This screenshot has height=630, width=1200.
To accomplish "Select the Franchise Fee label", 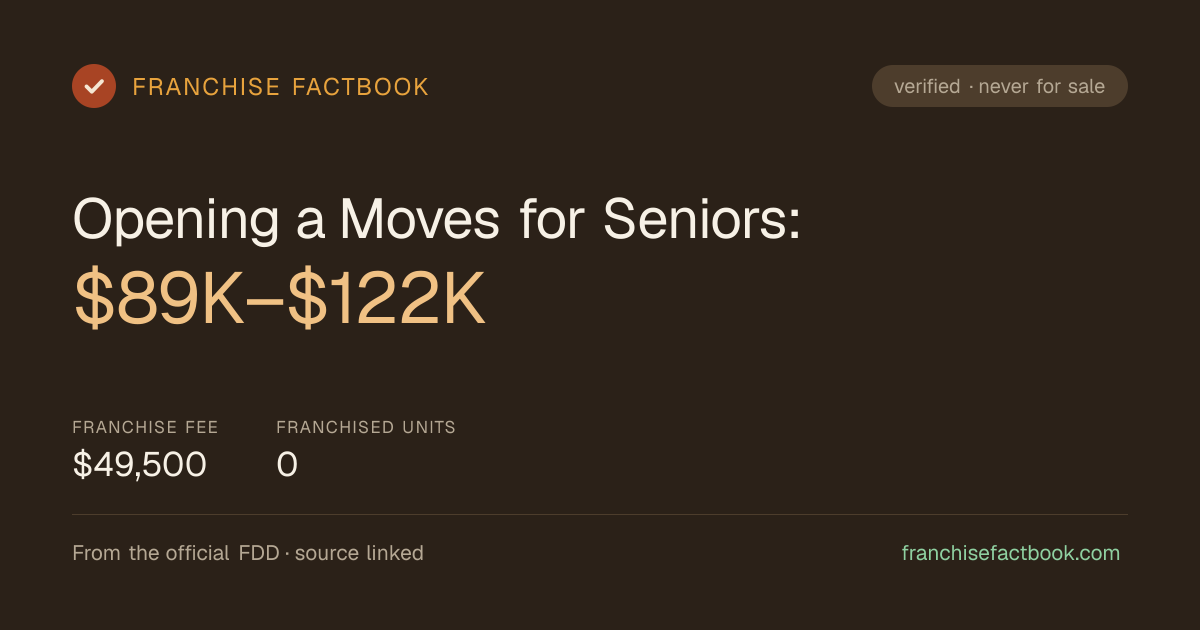I will (x=145, y=427).
